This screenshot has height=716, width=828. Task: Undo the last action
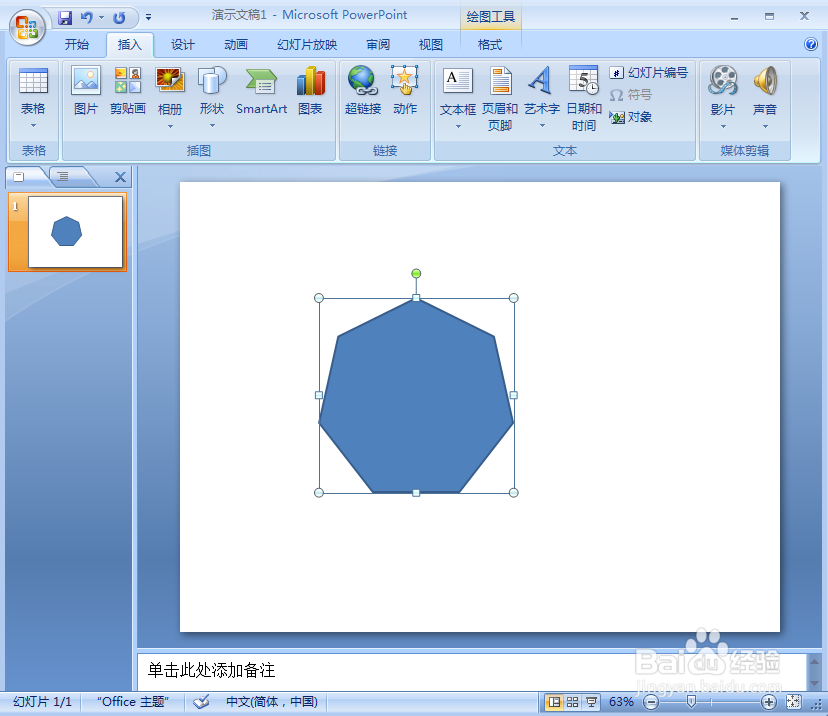click(87, 17)
